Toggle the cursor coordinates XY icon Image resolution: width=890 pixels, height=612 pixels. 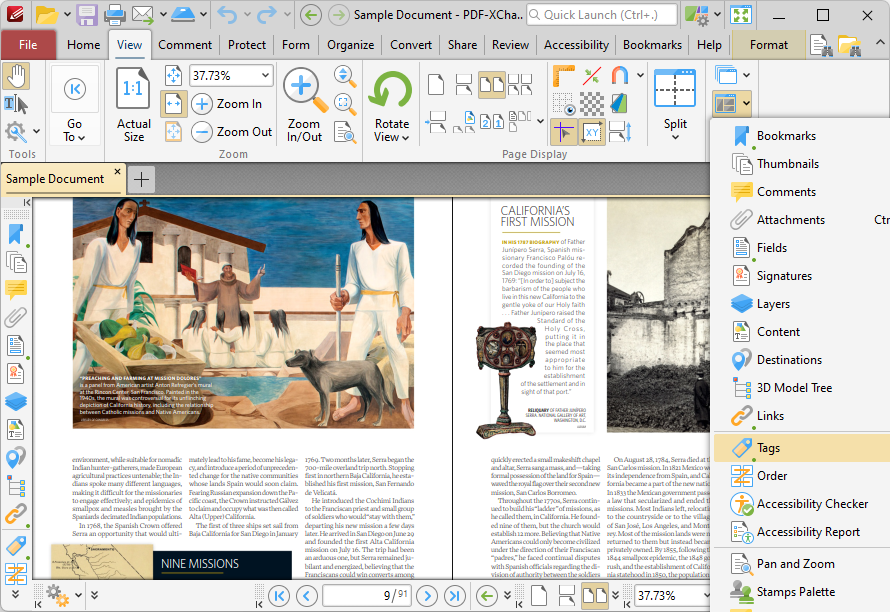click(x=591, y=132)
